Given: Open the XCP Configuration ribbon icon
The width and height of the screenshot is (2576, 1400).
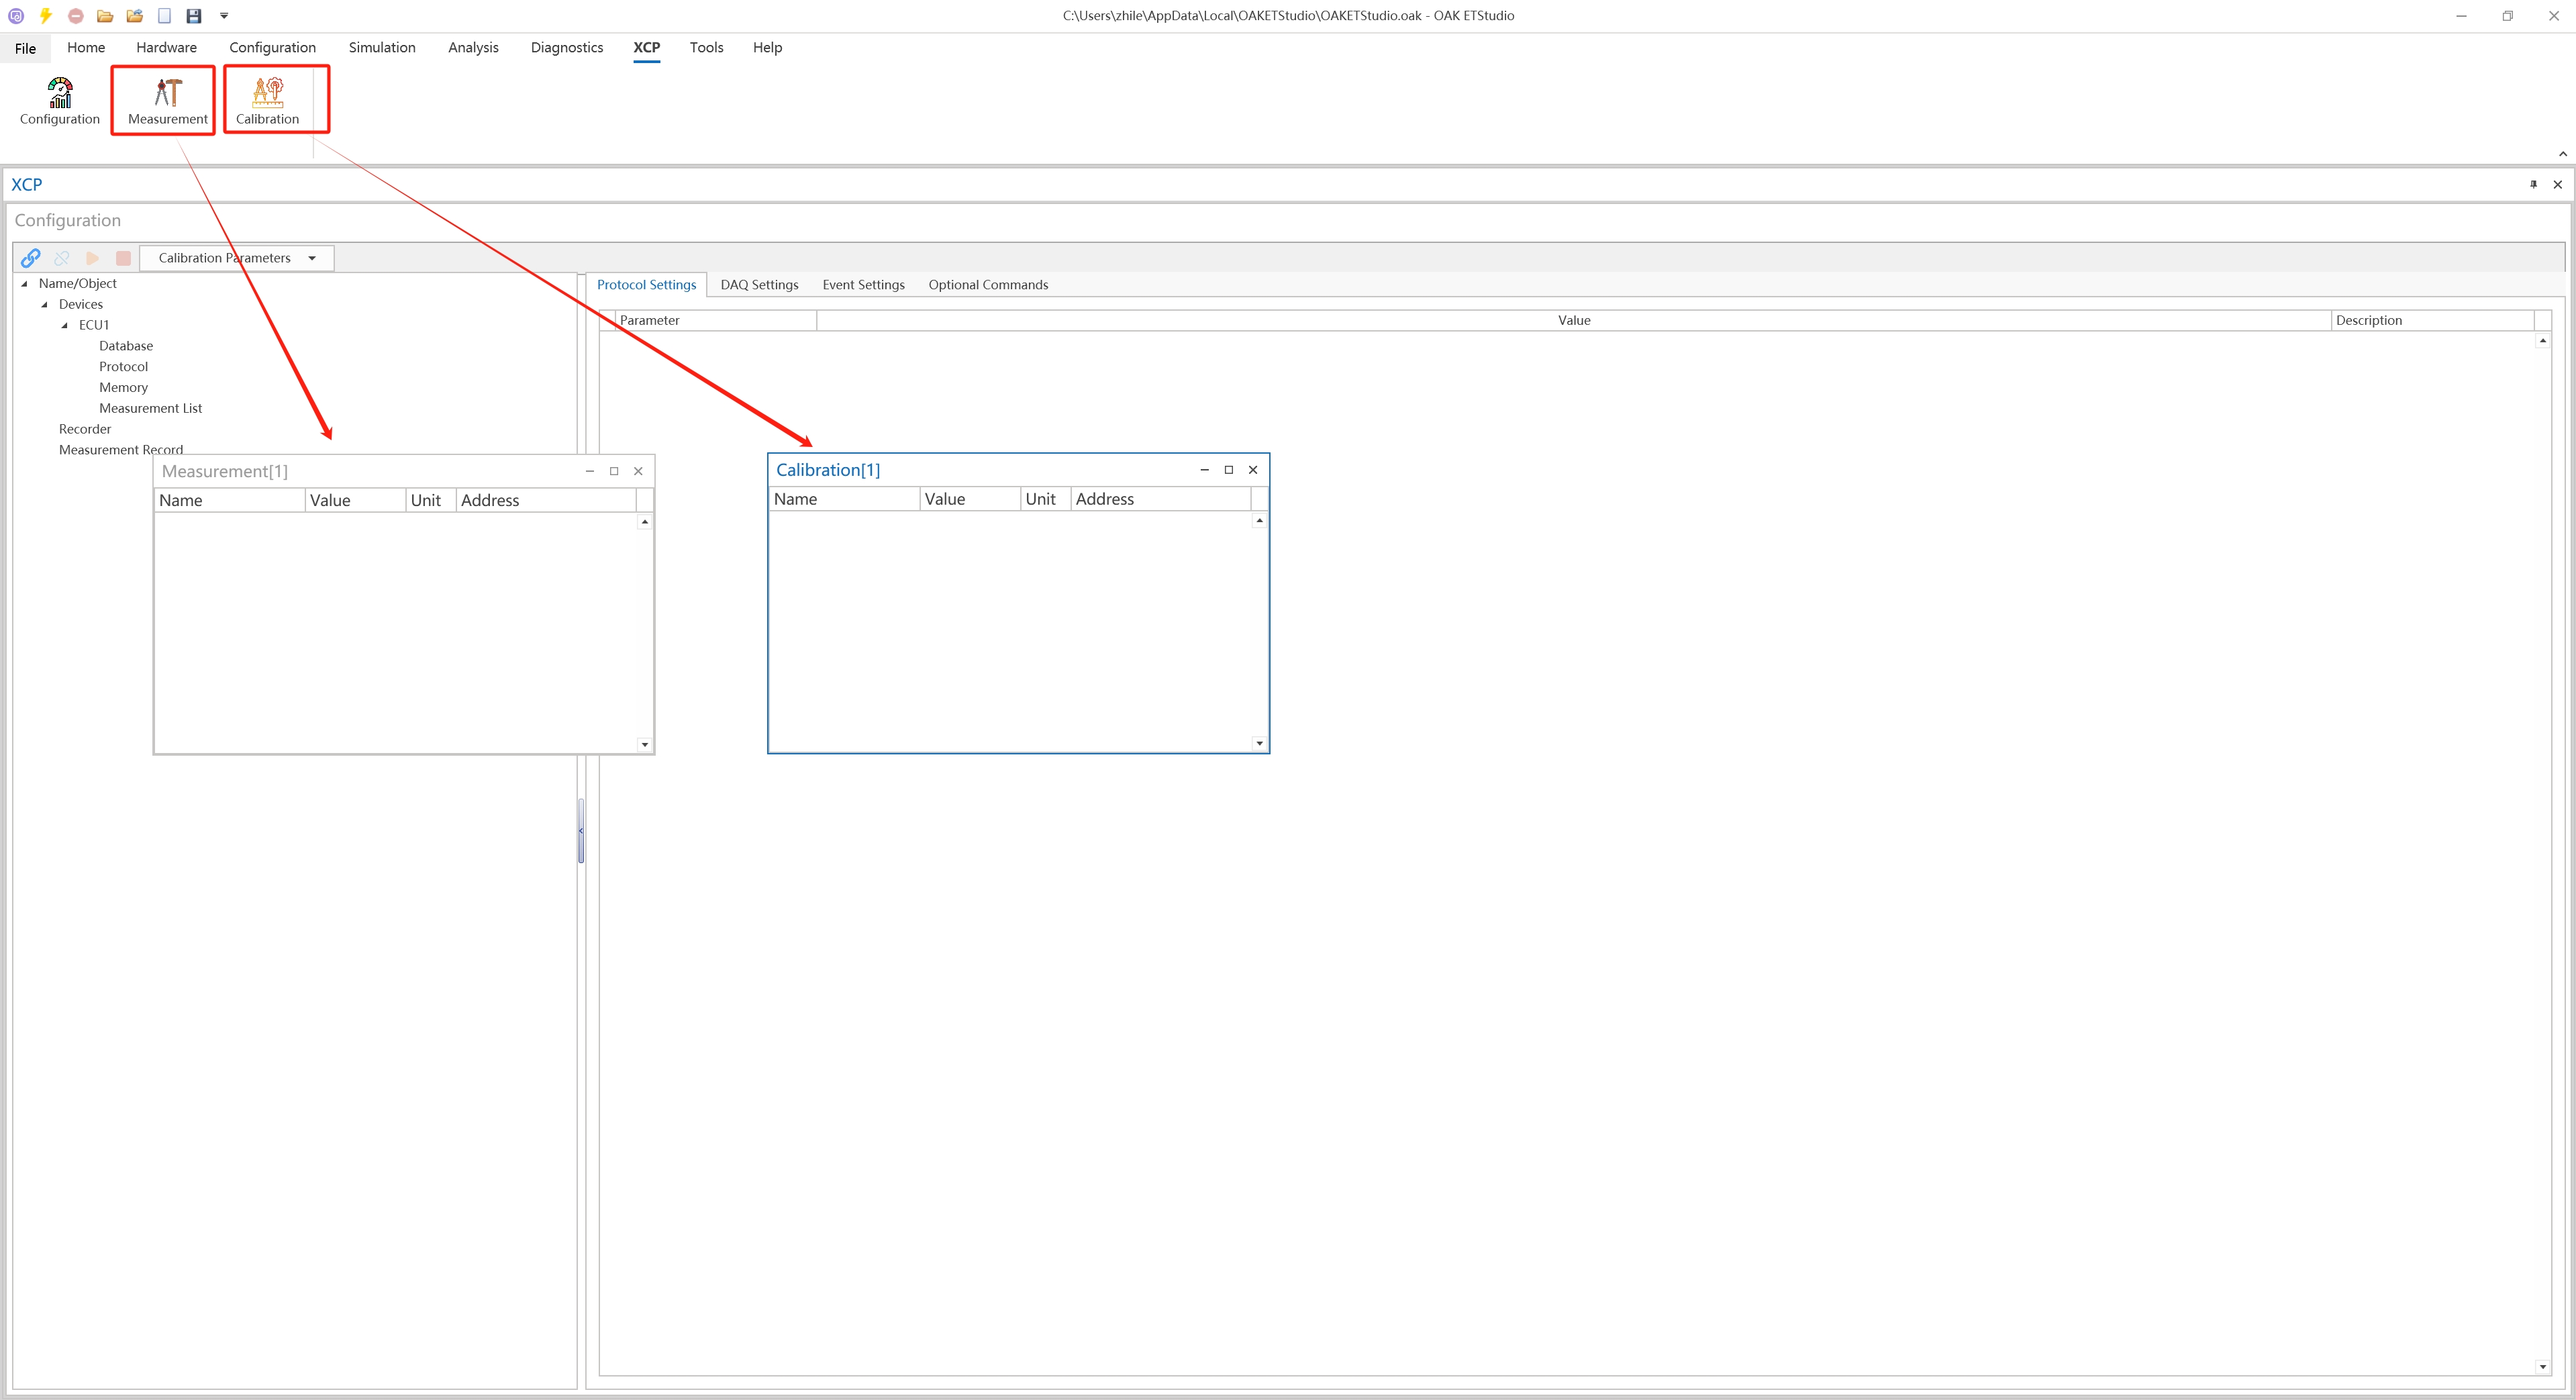Looking at the screenshot, I should [x=59, y=101].
